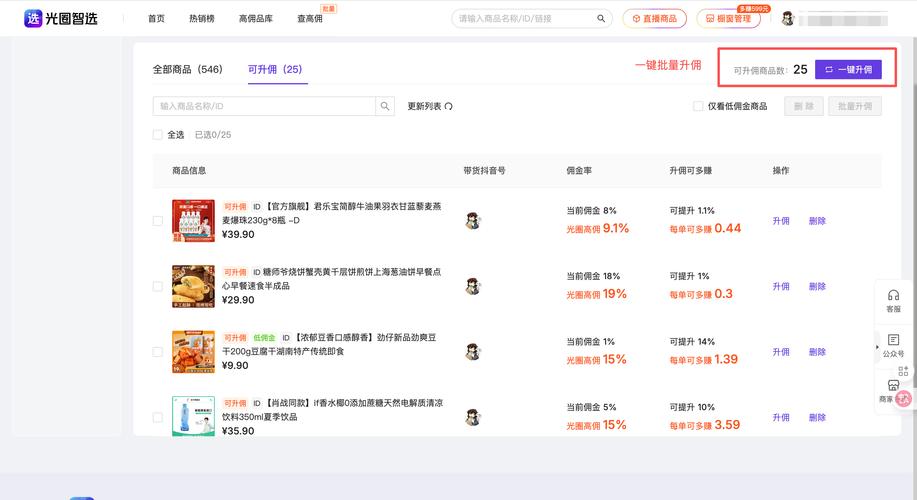Open 君乐宝 product thumbnail
The width and height of the screenshot is (917, 500).
coord(193,221)
